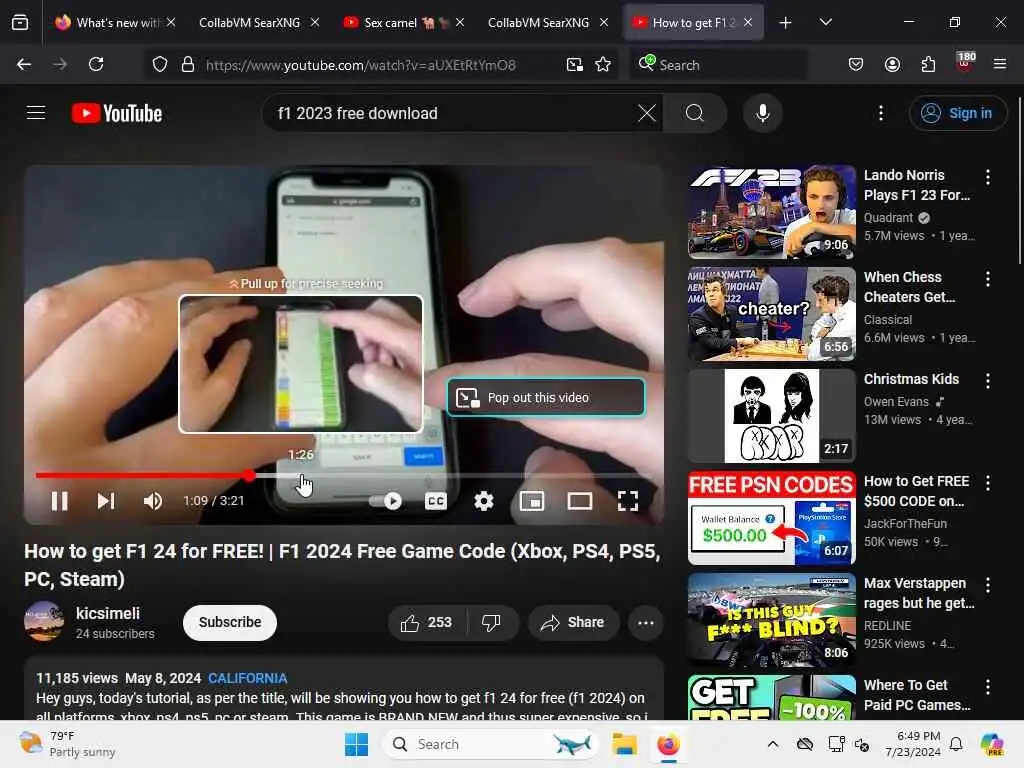The height and width of the screenshot is (768, 1024).
Task: Open YouTube settings three-dot menu
Action: tap(881, 113)
